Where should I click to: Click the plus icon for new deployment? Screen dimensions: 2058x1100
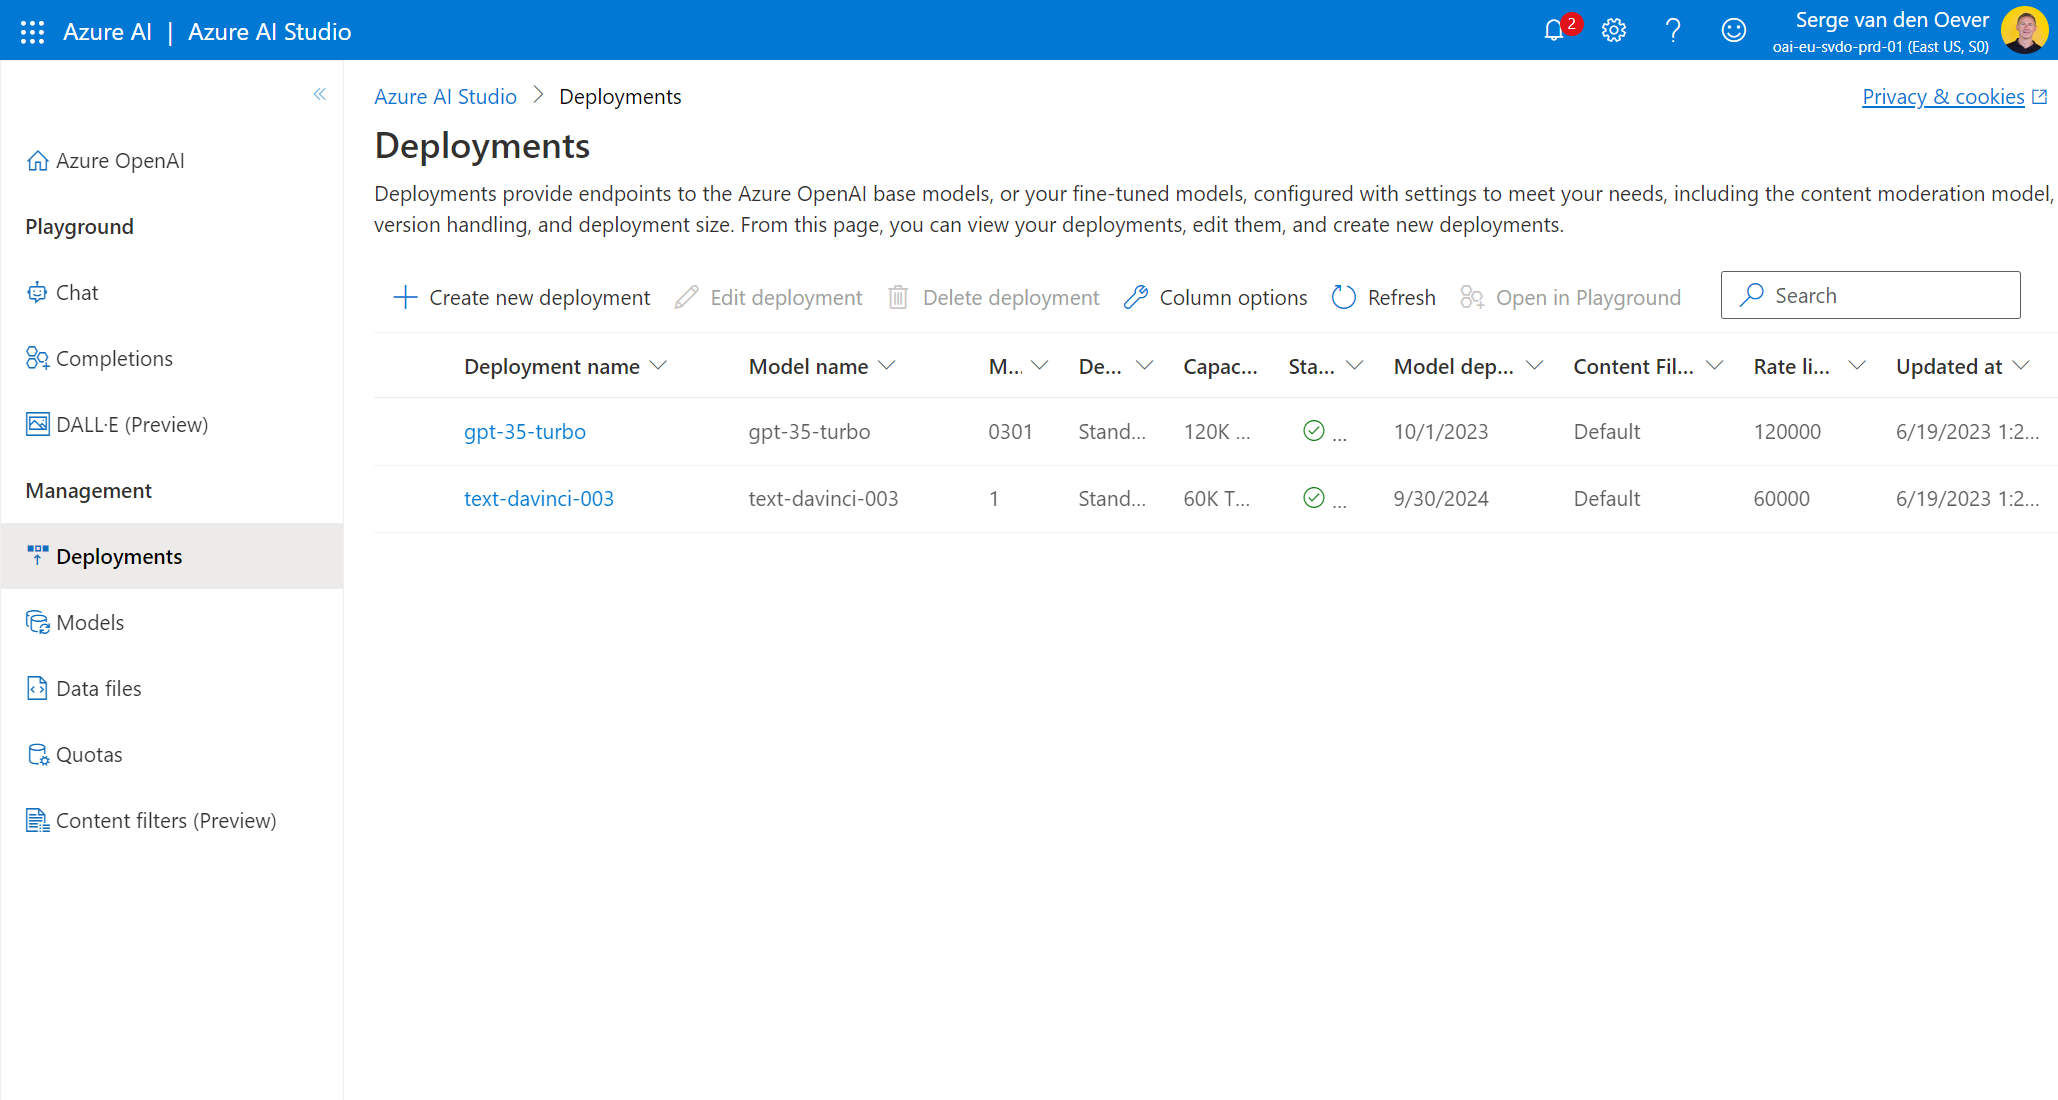pyautogui.click(x=405, y=297)
